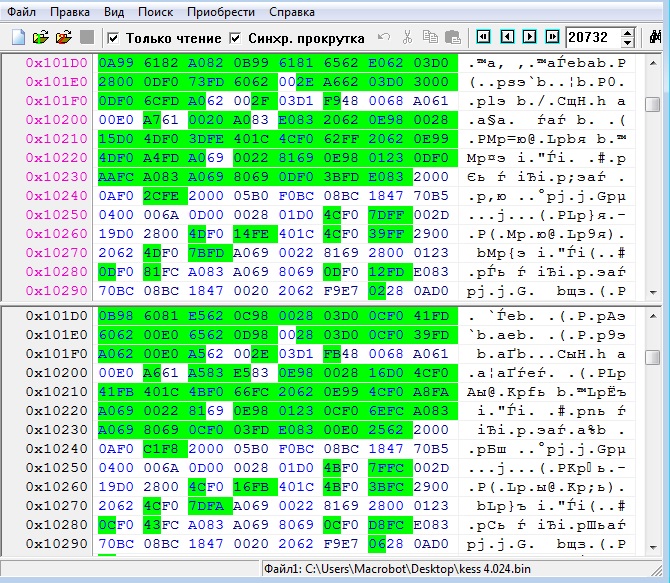Click the second open folder icon
Image resolution: width=670 pixels, height=583 pixels.
[64, 38]
